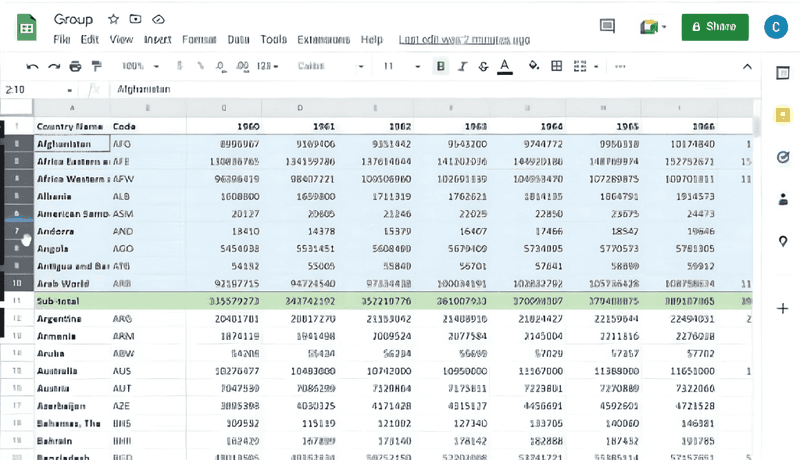Image resolution: width=800 pixels, height=460 pixels.
Task: Toggle italic formatting
Action: tap(462, 66)
